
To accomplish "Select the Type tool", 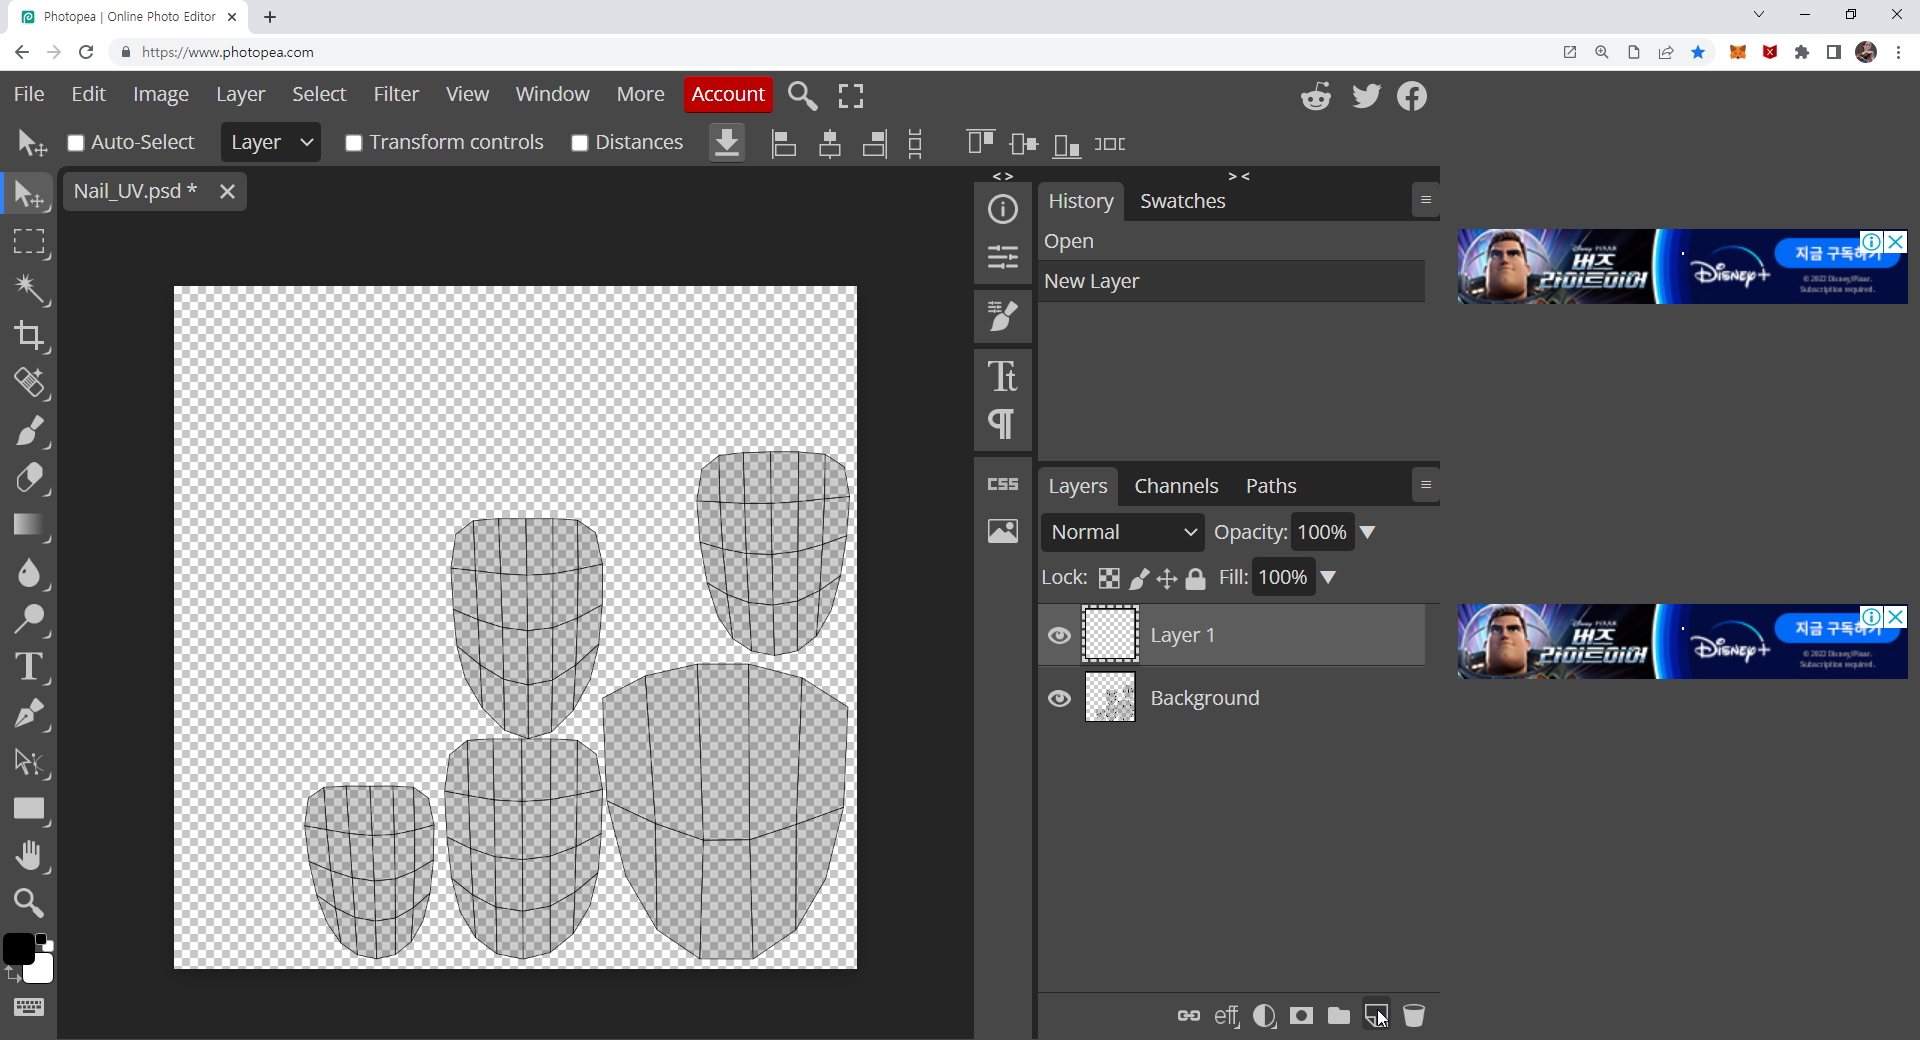I will coord(29,667).
